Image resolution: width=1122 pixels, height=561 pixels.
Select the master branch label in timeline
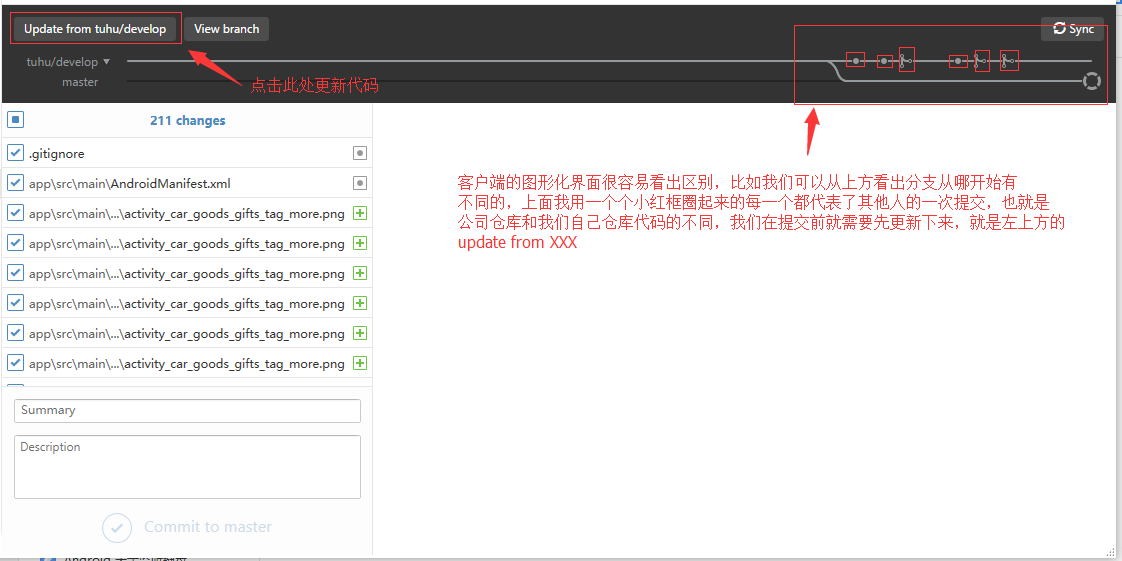click(x=80, y=82)
